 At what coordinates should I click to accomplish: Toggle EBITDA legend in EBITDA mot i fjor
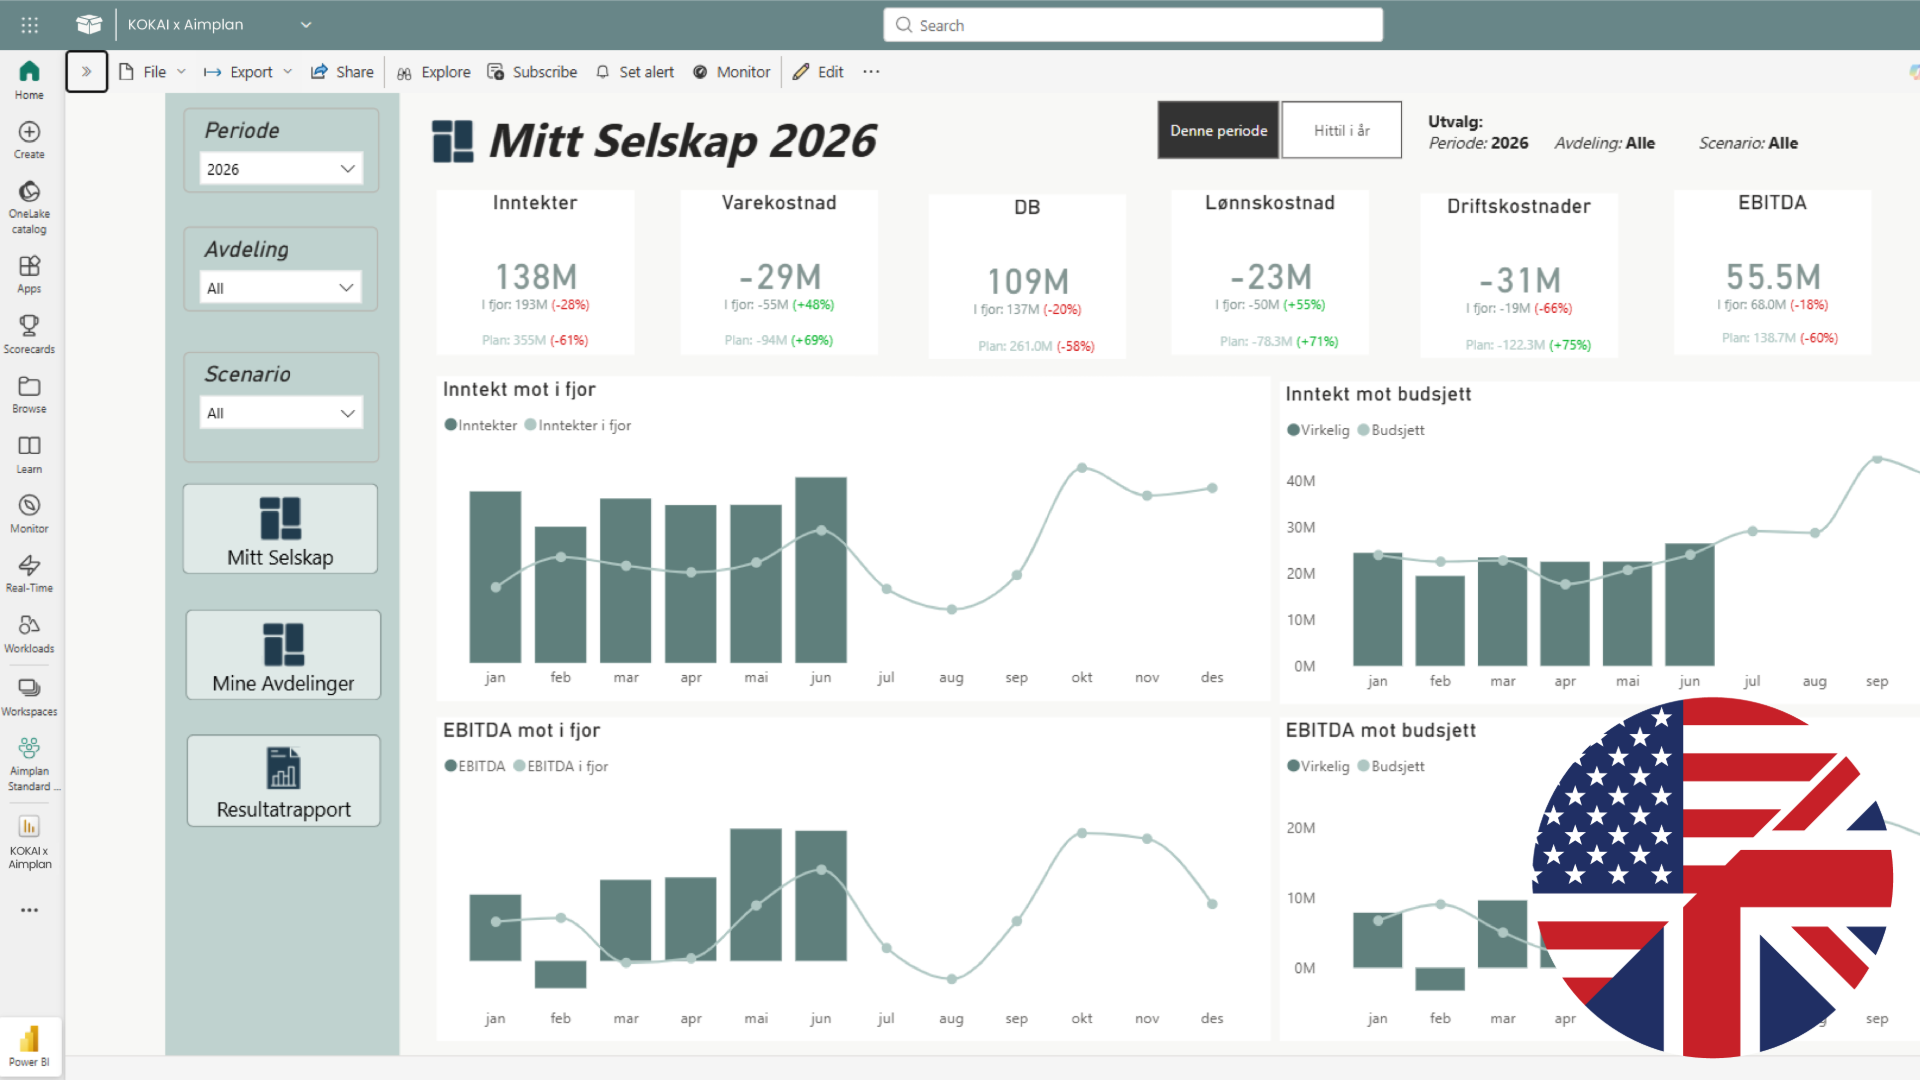[475, 766]
